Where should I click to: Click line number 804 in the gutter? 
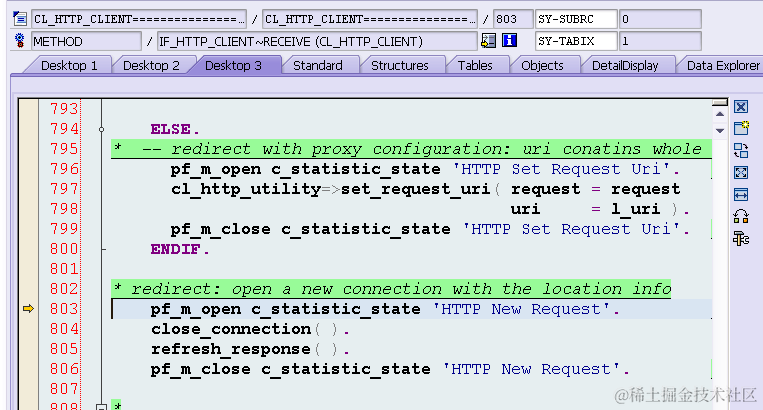[64, 329]
